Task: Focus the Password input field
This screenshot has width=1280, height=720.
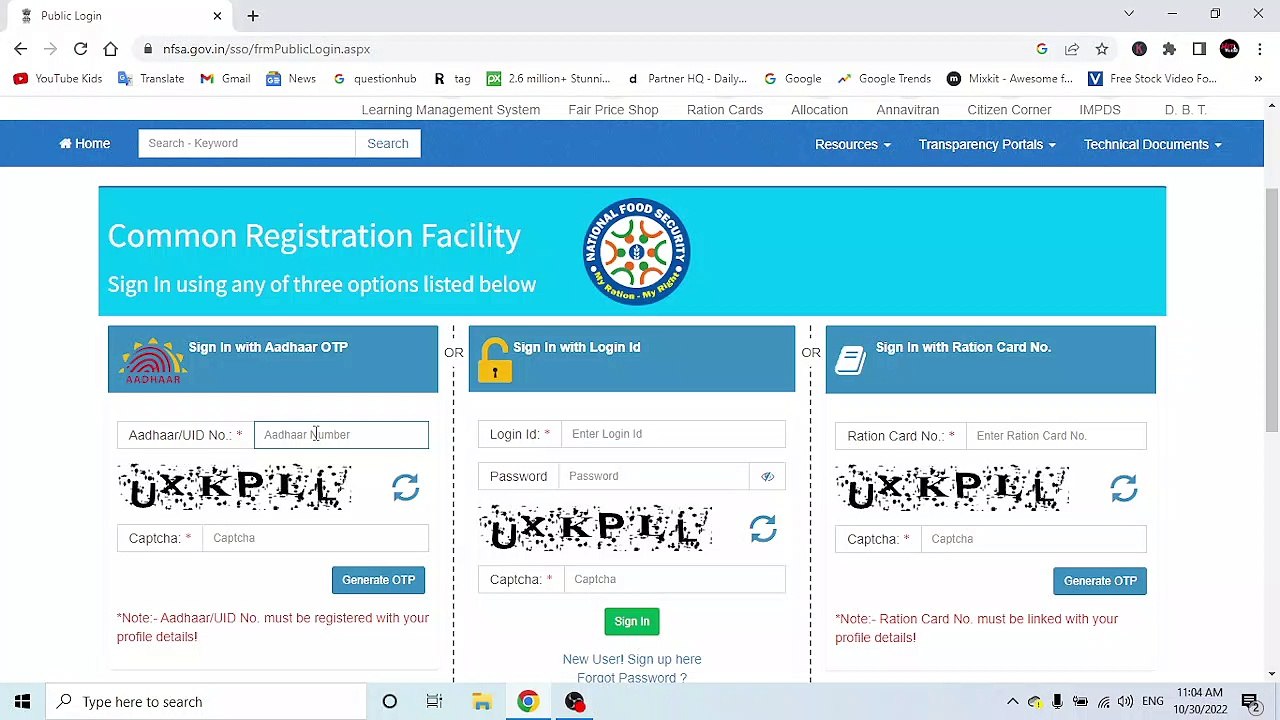Action: [654, 476]
